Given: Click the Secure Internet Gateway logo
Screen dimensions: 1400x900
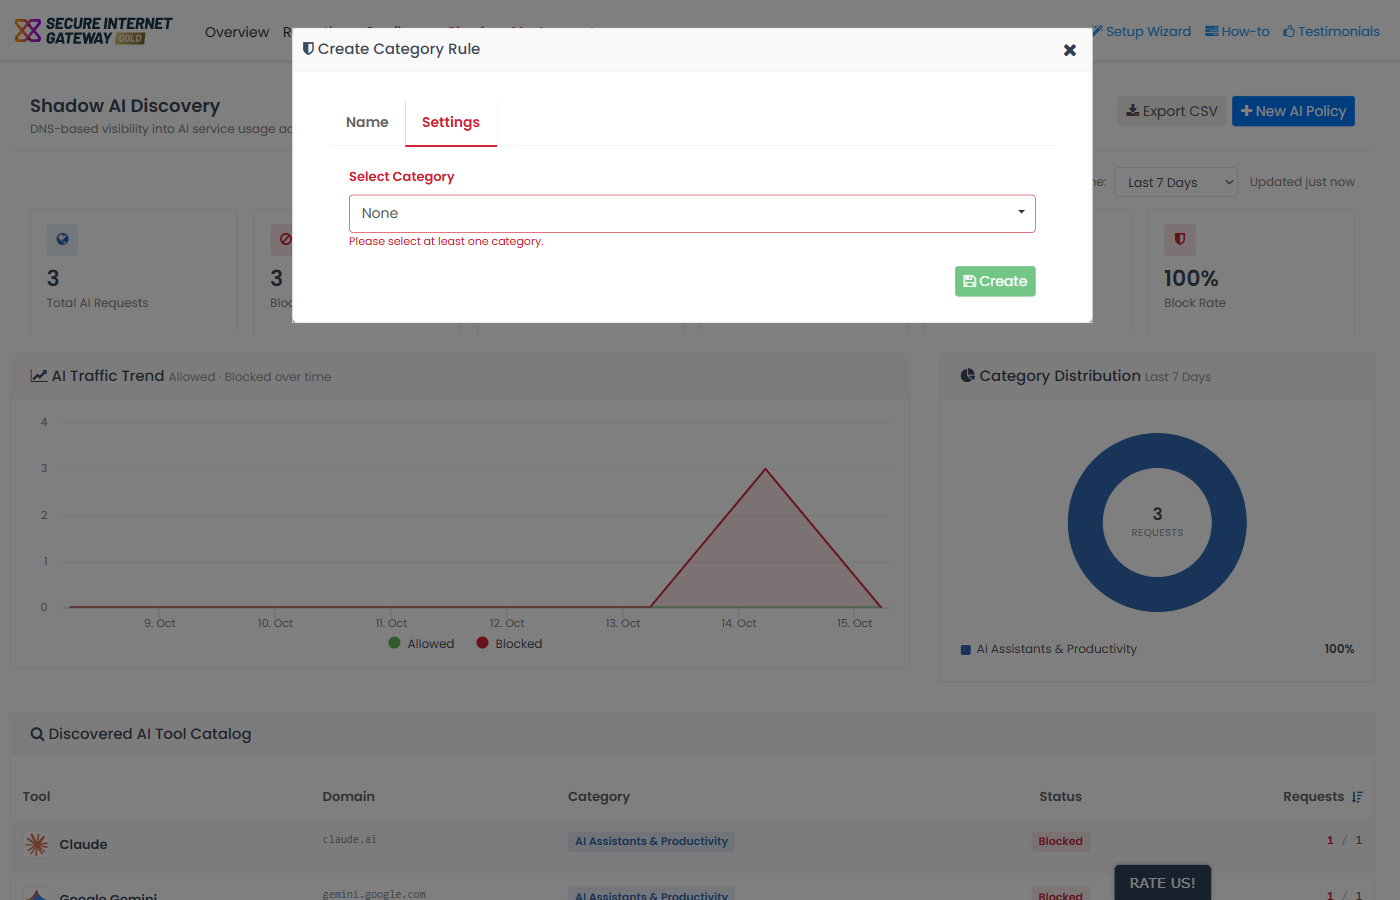Looking at the screenshot, I should pos(94,31).
